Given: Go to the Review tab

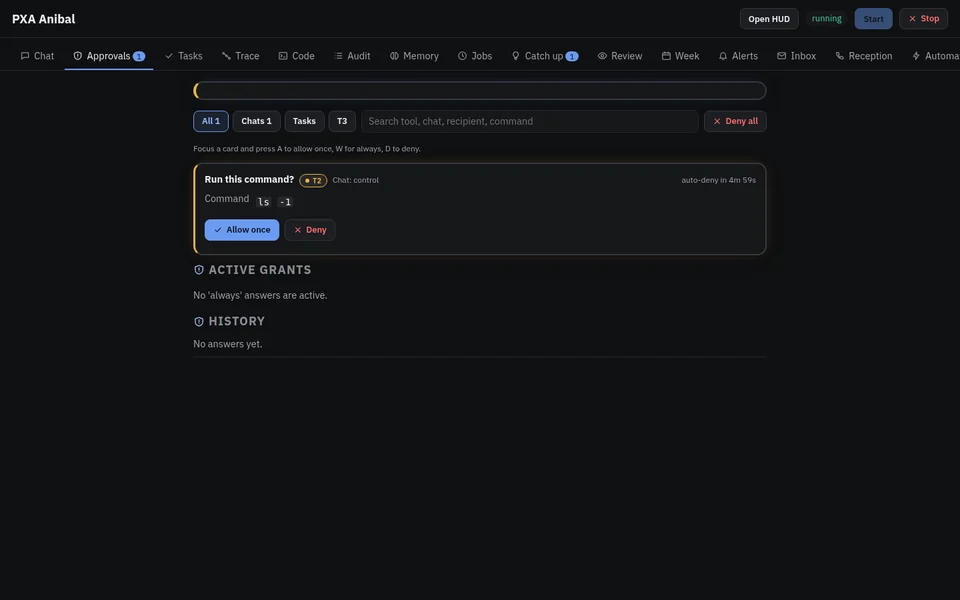Looking at the screenshot, I should pyautogui.click(x=620, y=56).
